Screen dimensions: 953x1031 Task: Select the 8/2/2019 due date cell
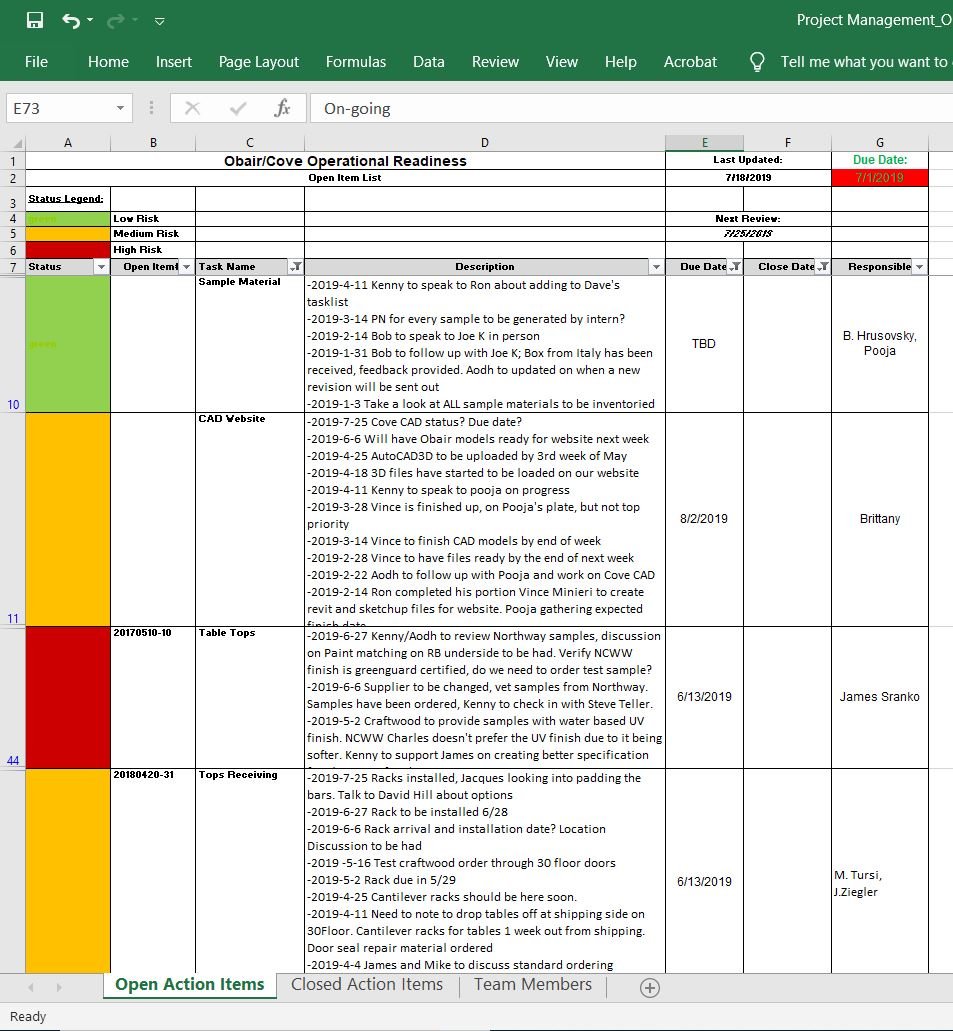(x=704, y=519)
